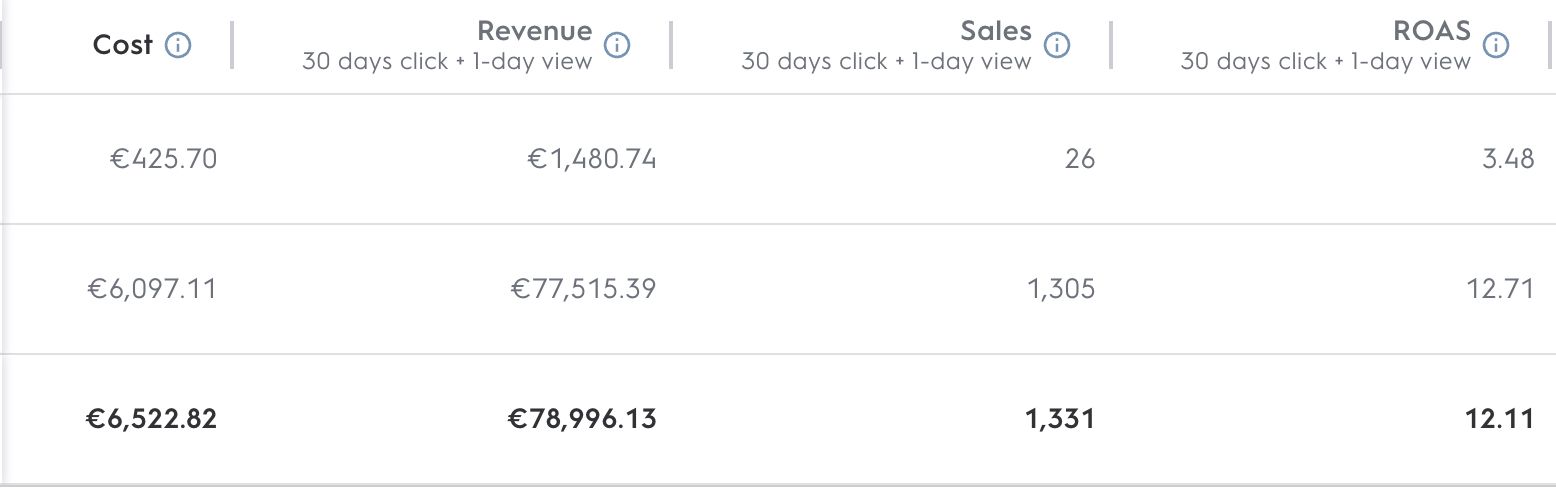Viewport: 1556px width, 492px height.
Task: Select the total cost €6,522.82
Action: [x=151, y=418]
